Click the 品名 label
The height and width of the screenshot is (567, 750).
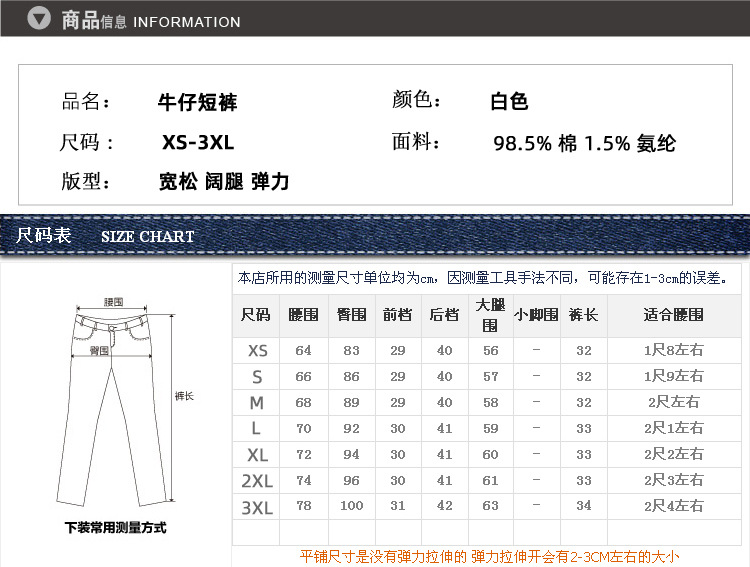(86, 101)
